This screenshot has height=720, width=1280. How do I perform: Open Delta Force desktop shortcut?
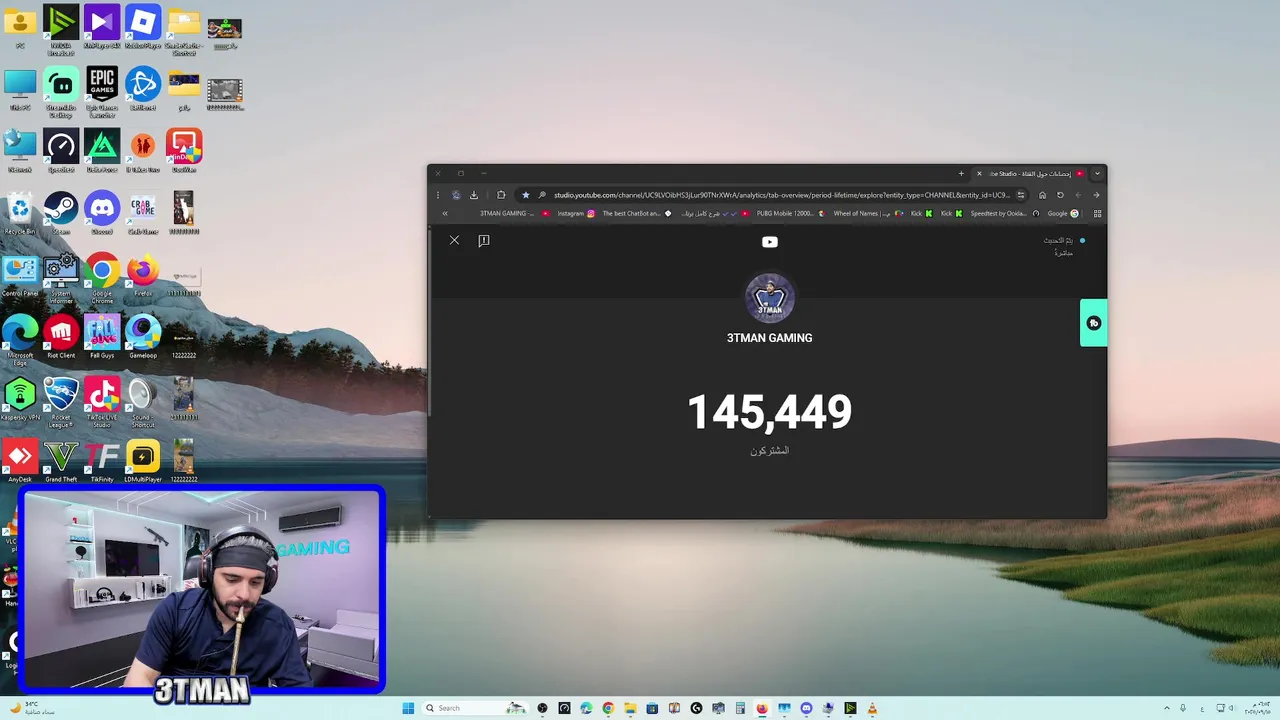tap(102, 152)
